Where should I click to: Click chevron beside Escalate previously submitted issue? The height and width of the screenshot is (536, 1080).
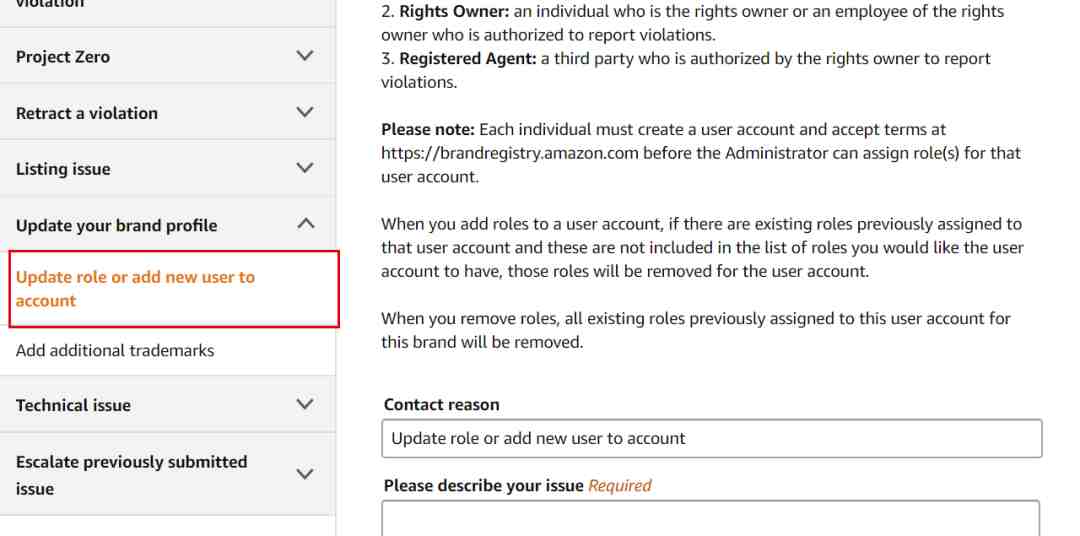click(305, 474)
